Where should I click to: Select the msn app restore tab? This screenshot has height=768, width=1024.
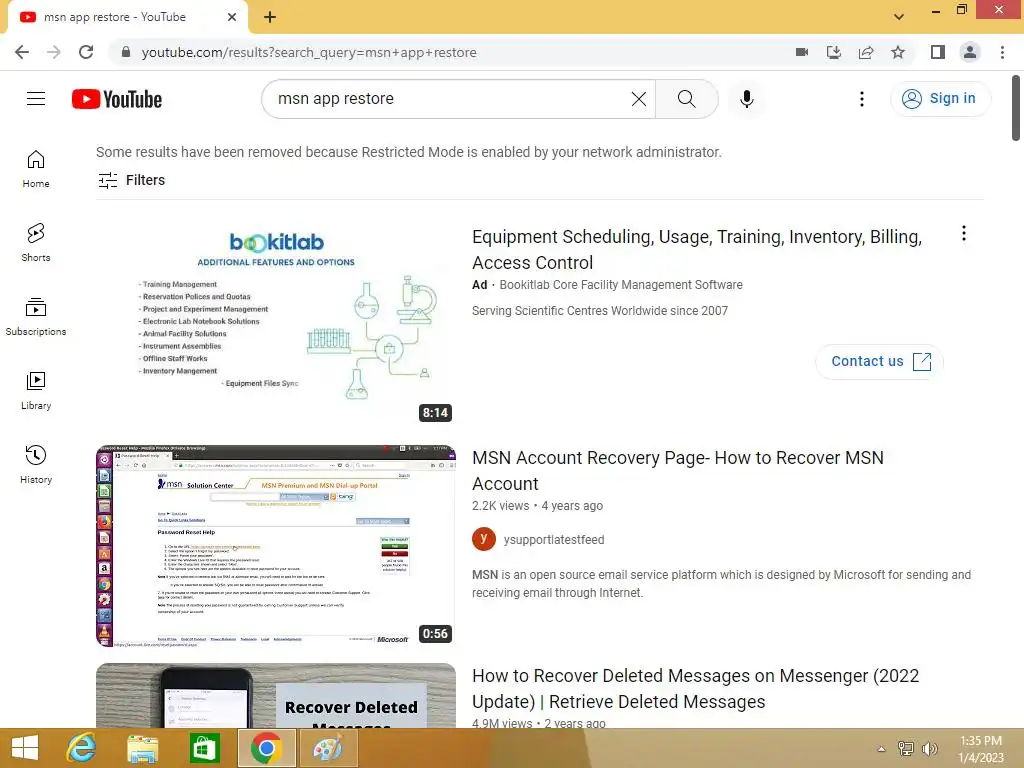coord(127,17)
